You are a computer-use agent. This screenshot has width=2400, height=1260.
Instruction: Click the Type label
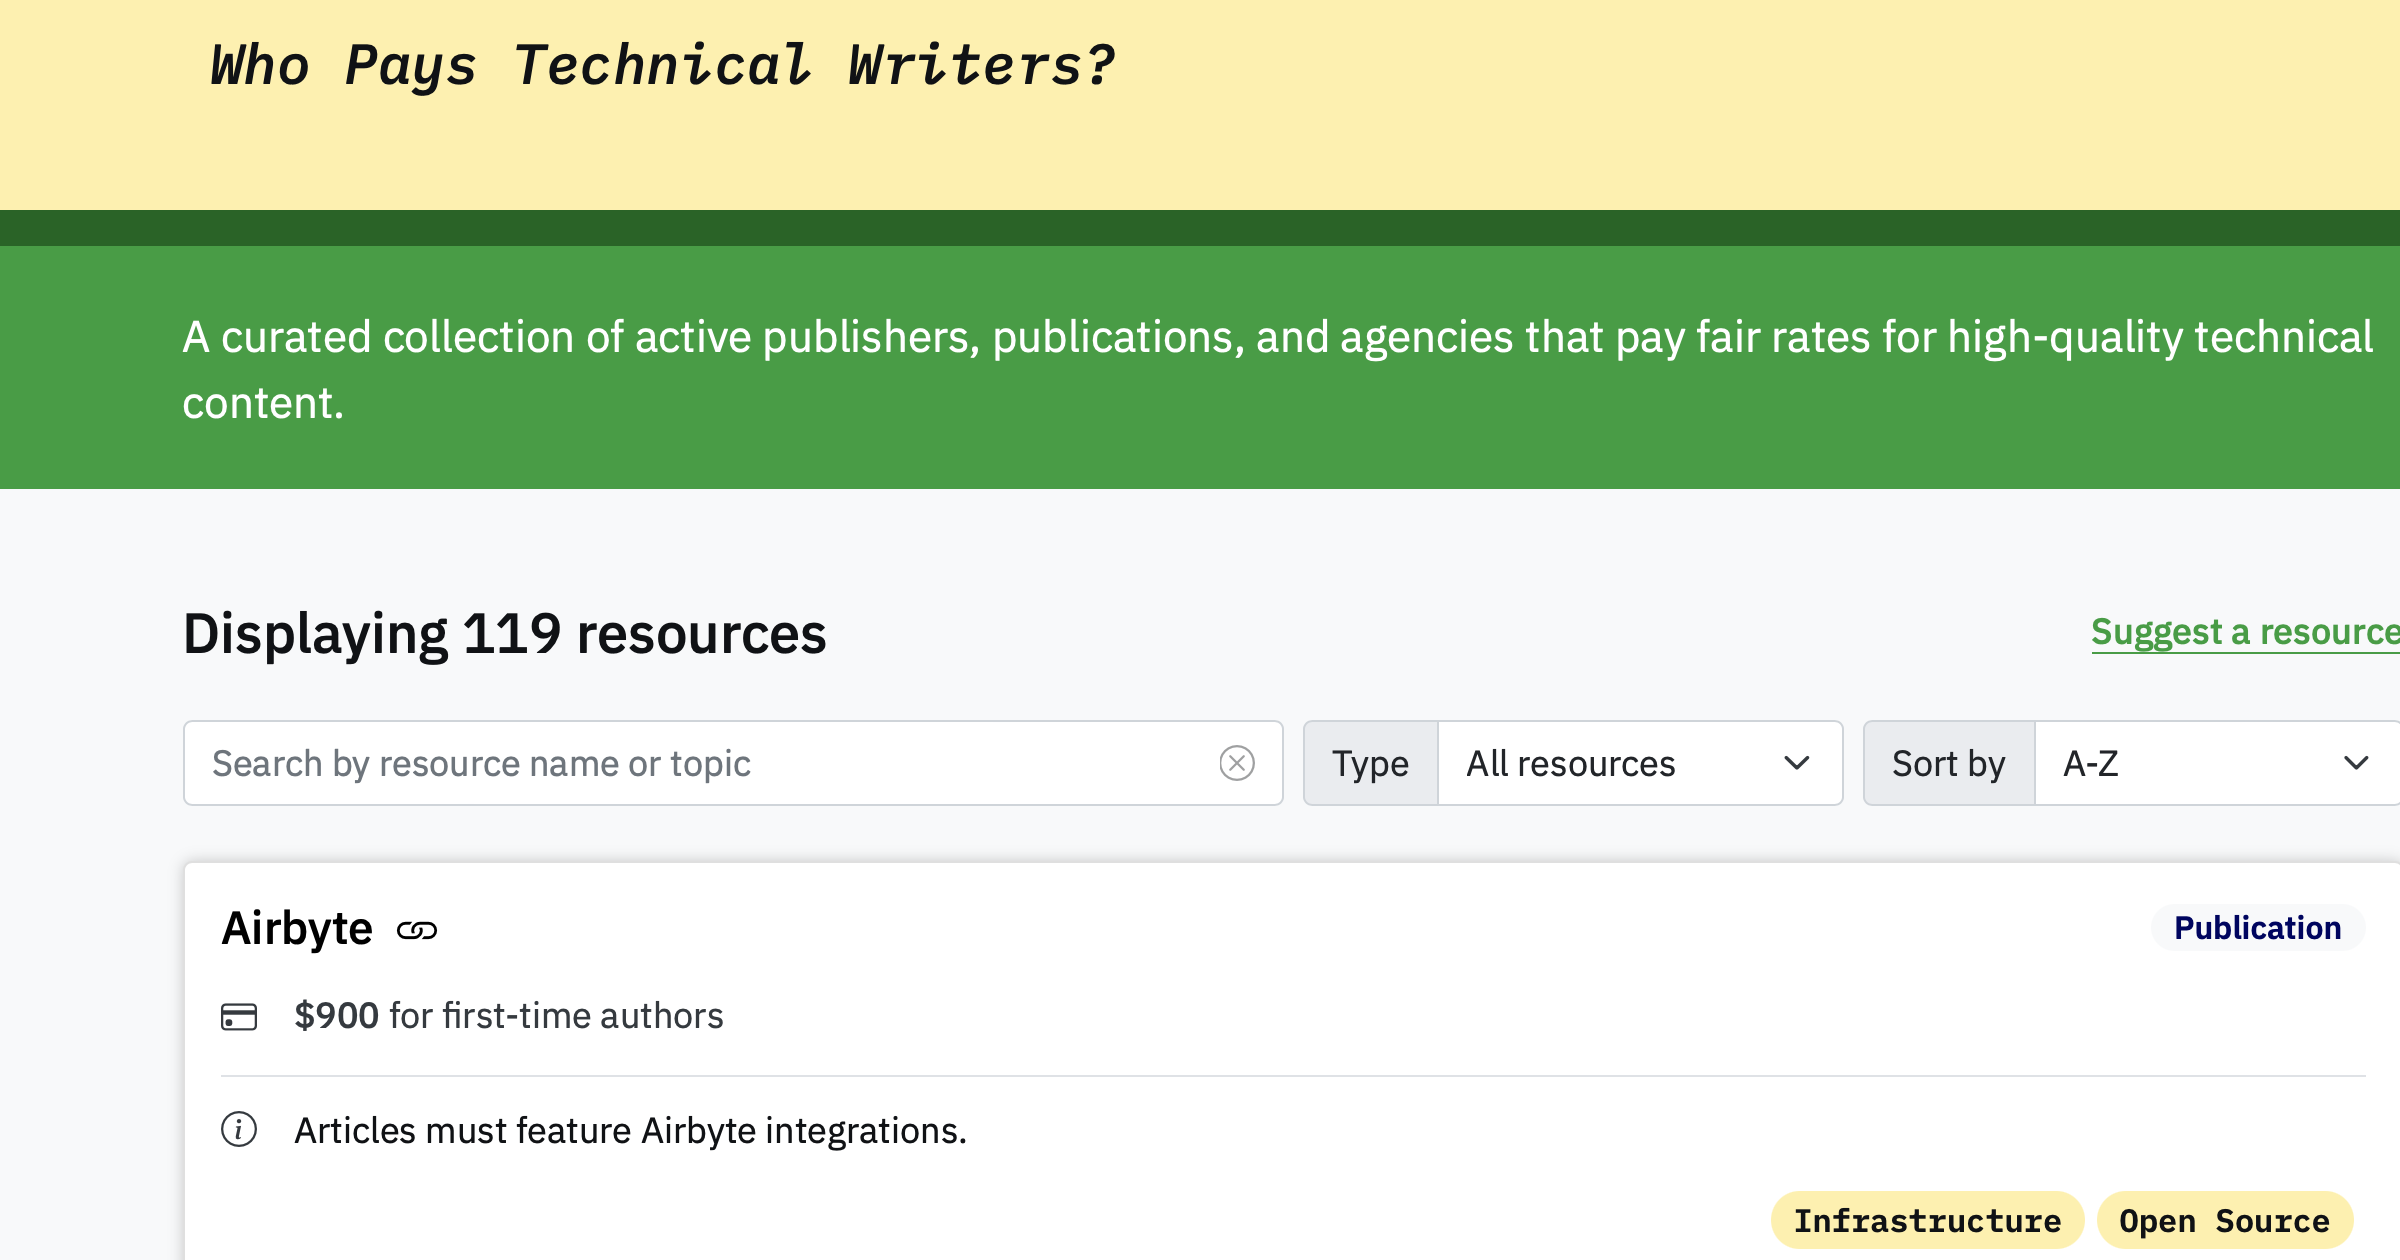[1371, 763]
